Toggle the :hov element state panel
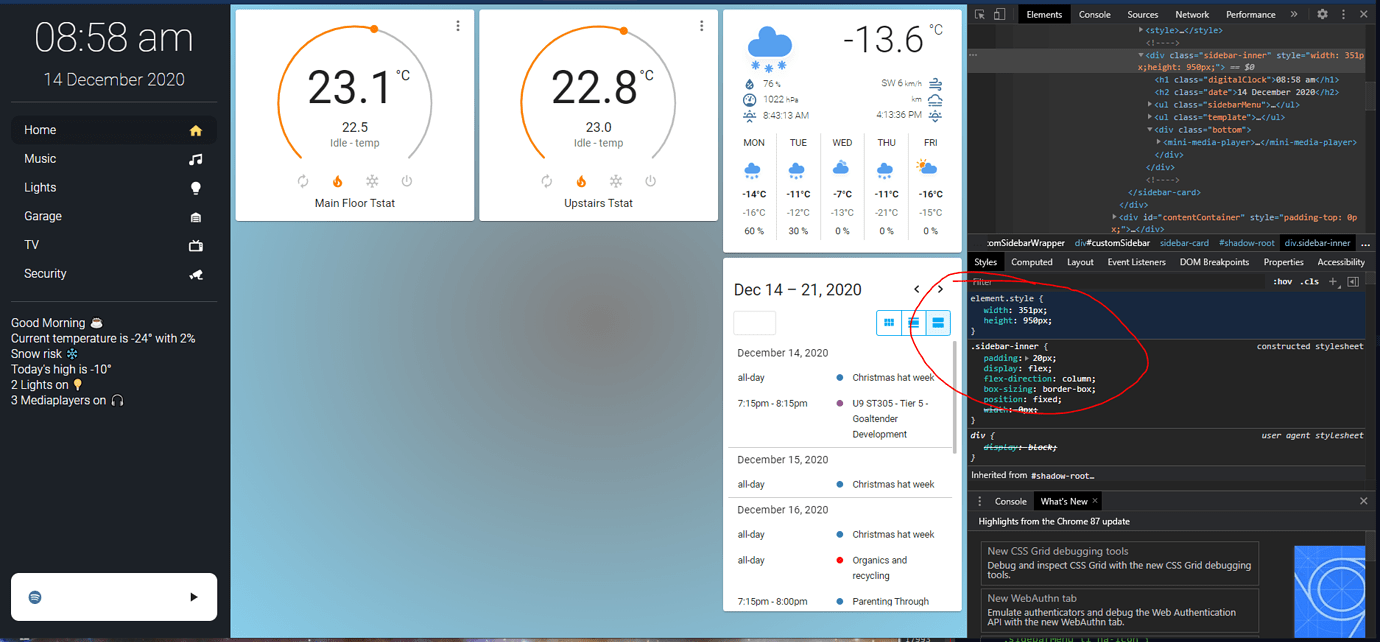The width and height of the screenshot is (1380, 642). pyautogui.click(x=1282, y=282)
